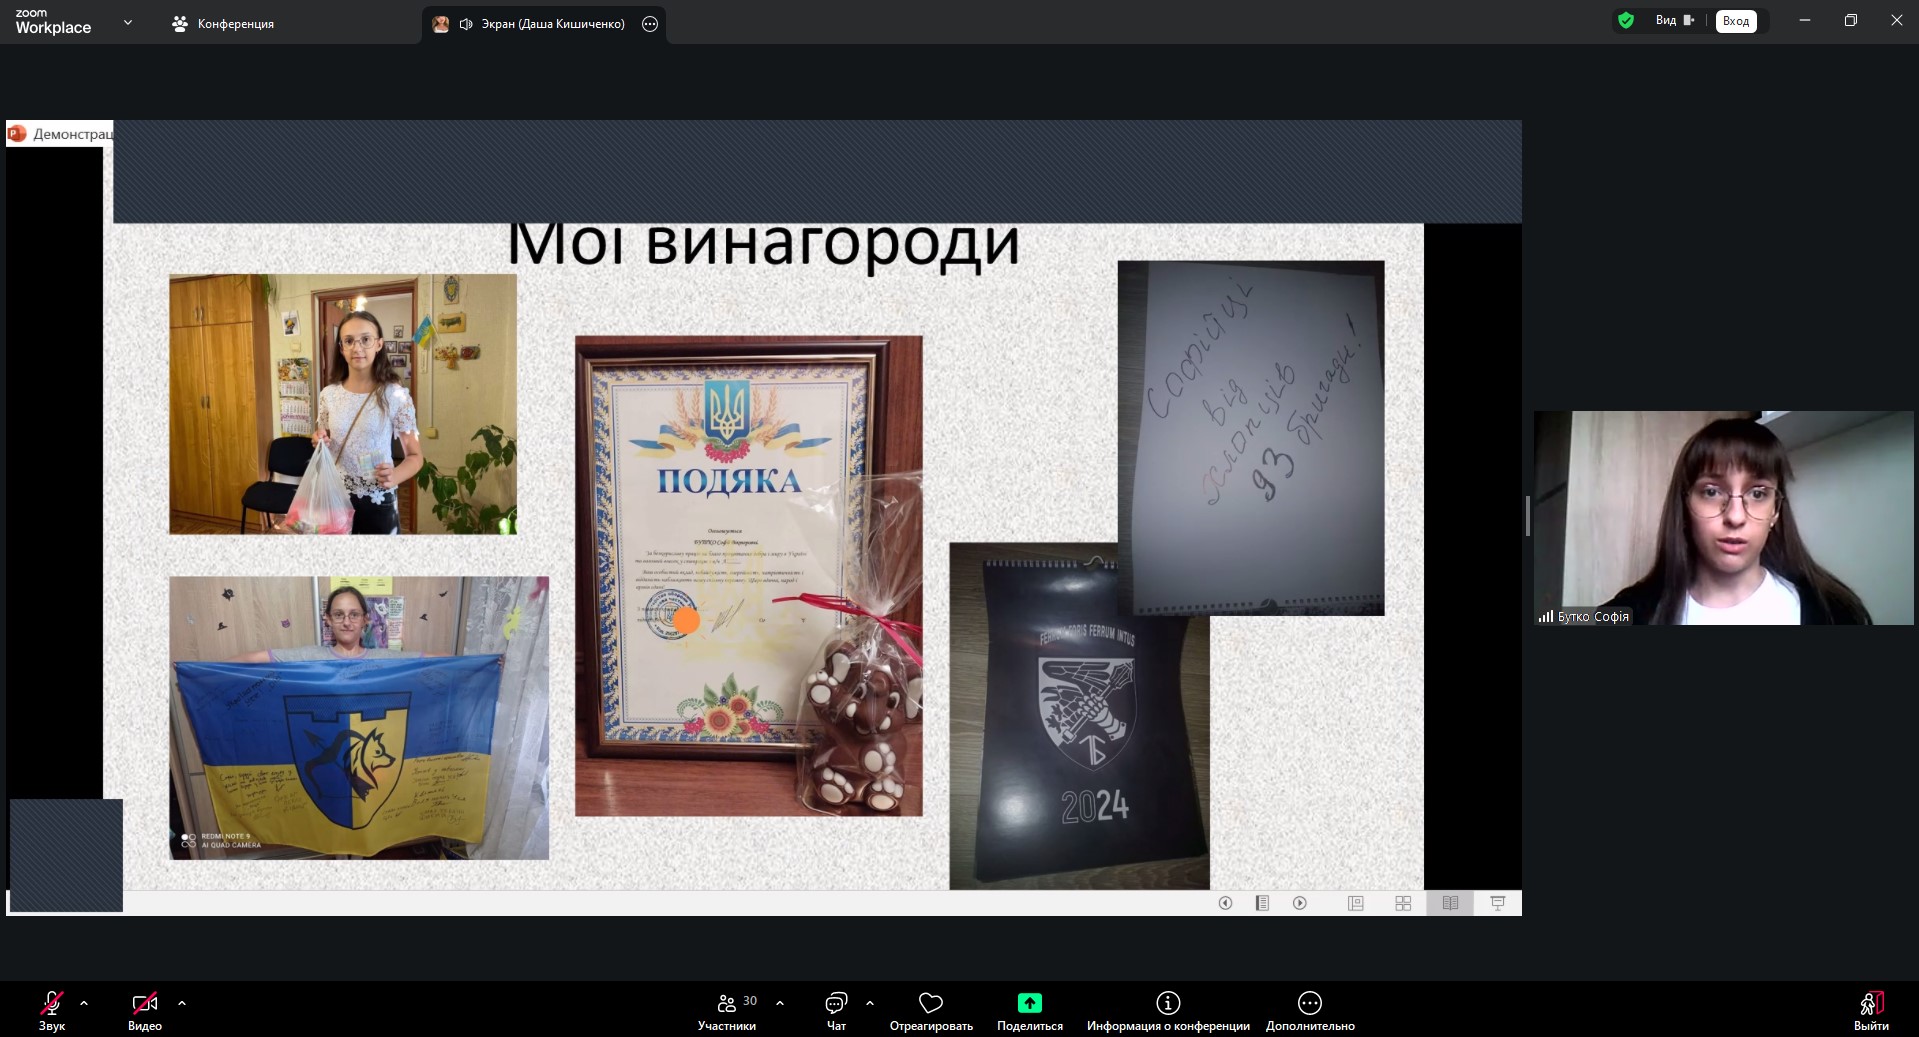Toggle PowerPoint reading view button
The image size is (1919, 1037).
click(1450, 903)
